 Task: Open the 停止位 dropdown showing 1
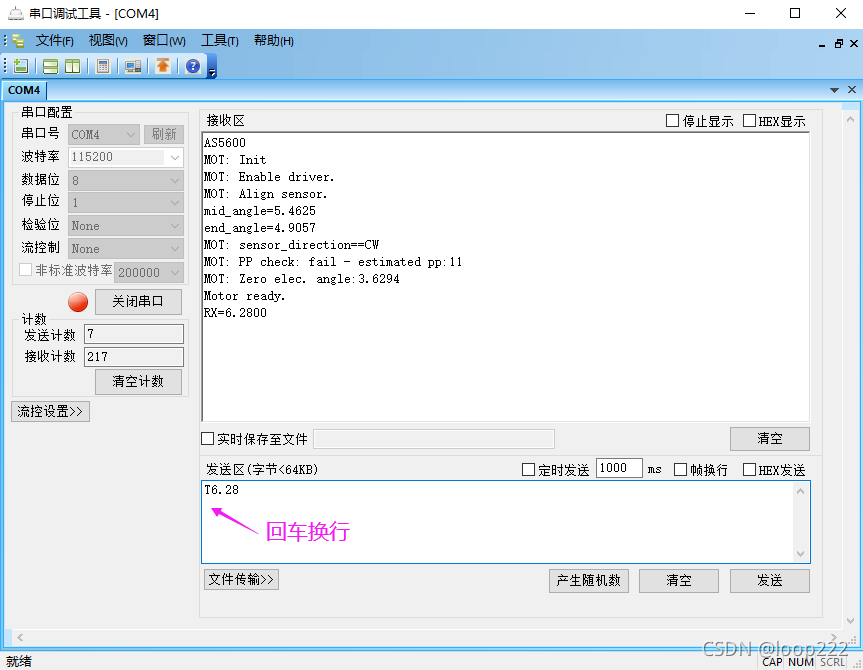click(126, 203)
